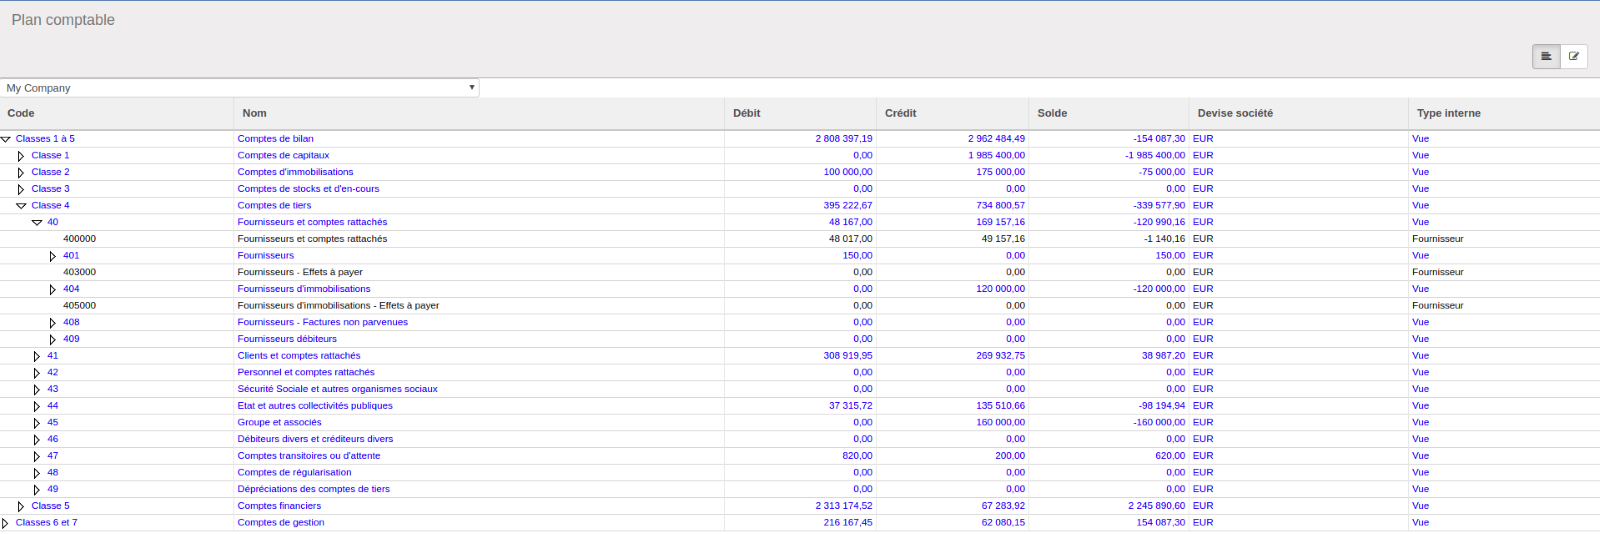The height and width of the screenshot is (534, 1600).
Task: Open the Comptes de capitaux account
Action: 283,155
